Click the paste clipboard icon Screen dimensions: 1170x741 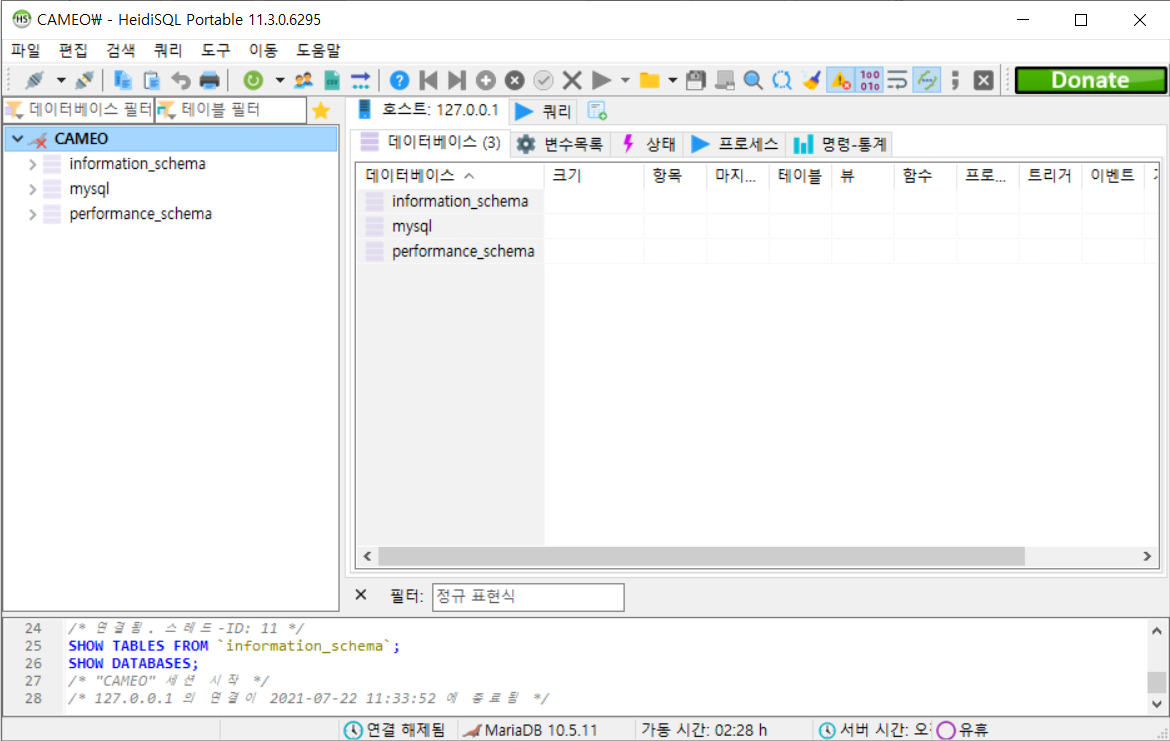coord(151,80)
